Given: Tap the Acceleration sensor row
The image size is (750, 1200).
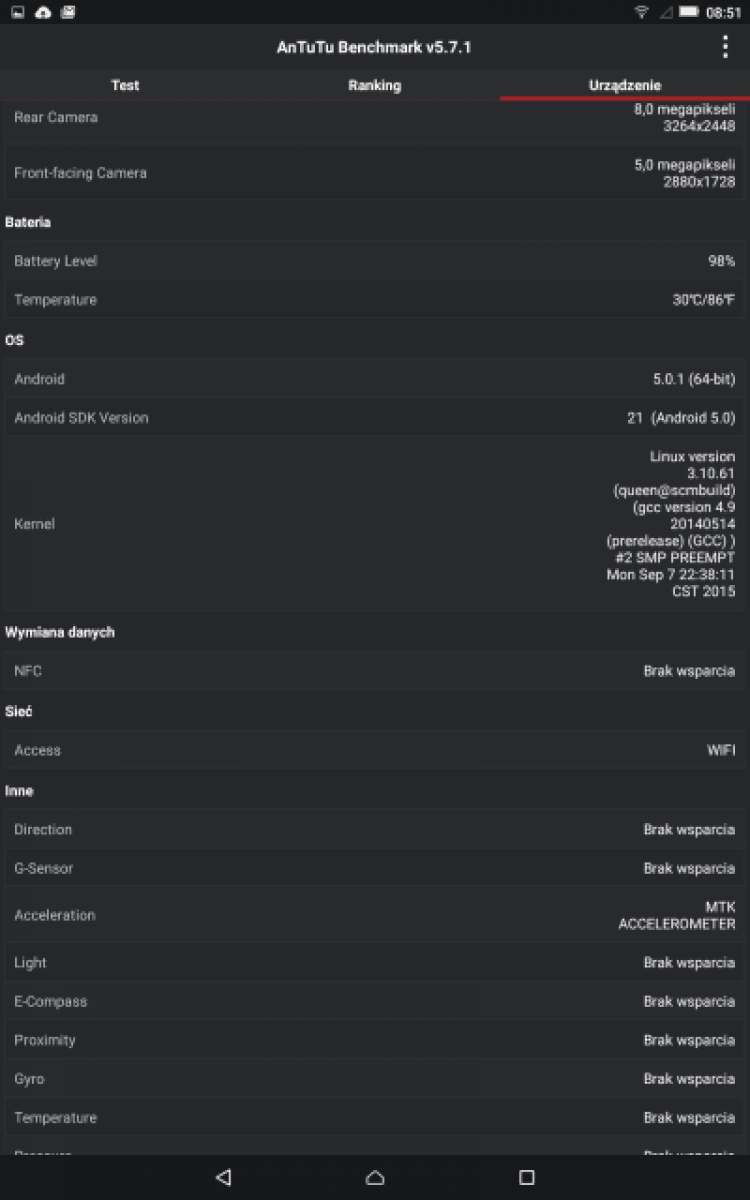Looking at the screenshot, I should [x=375, y=915].
